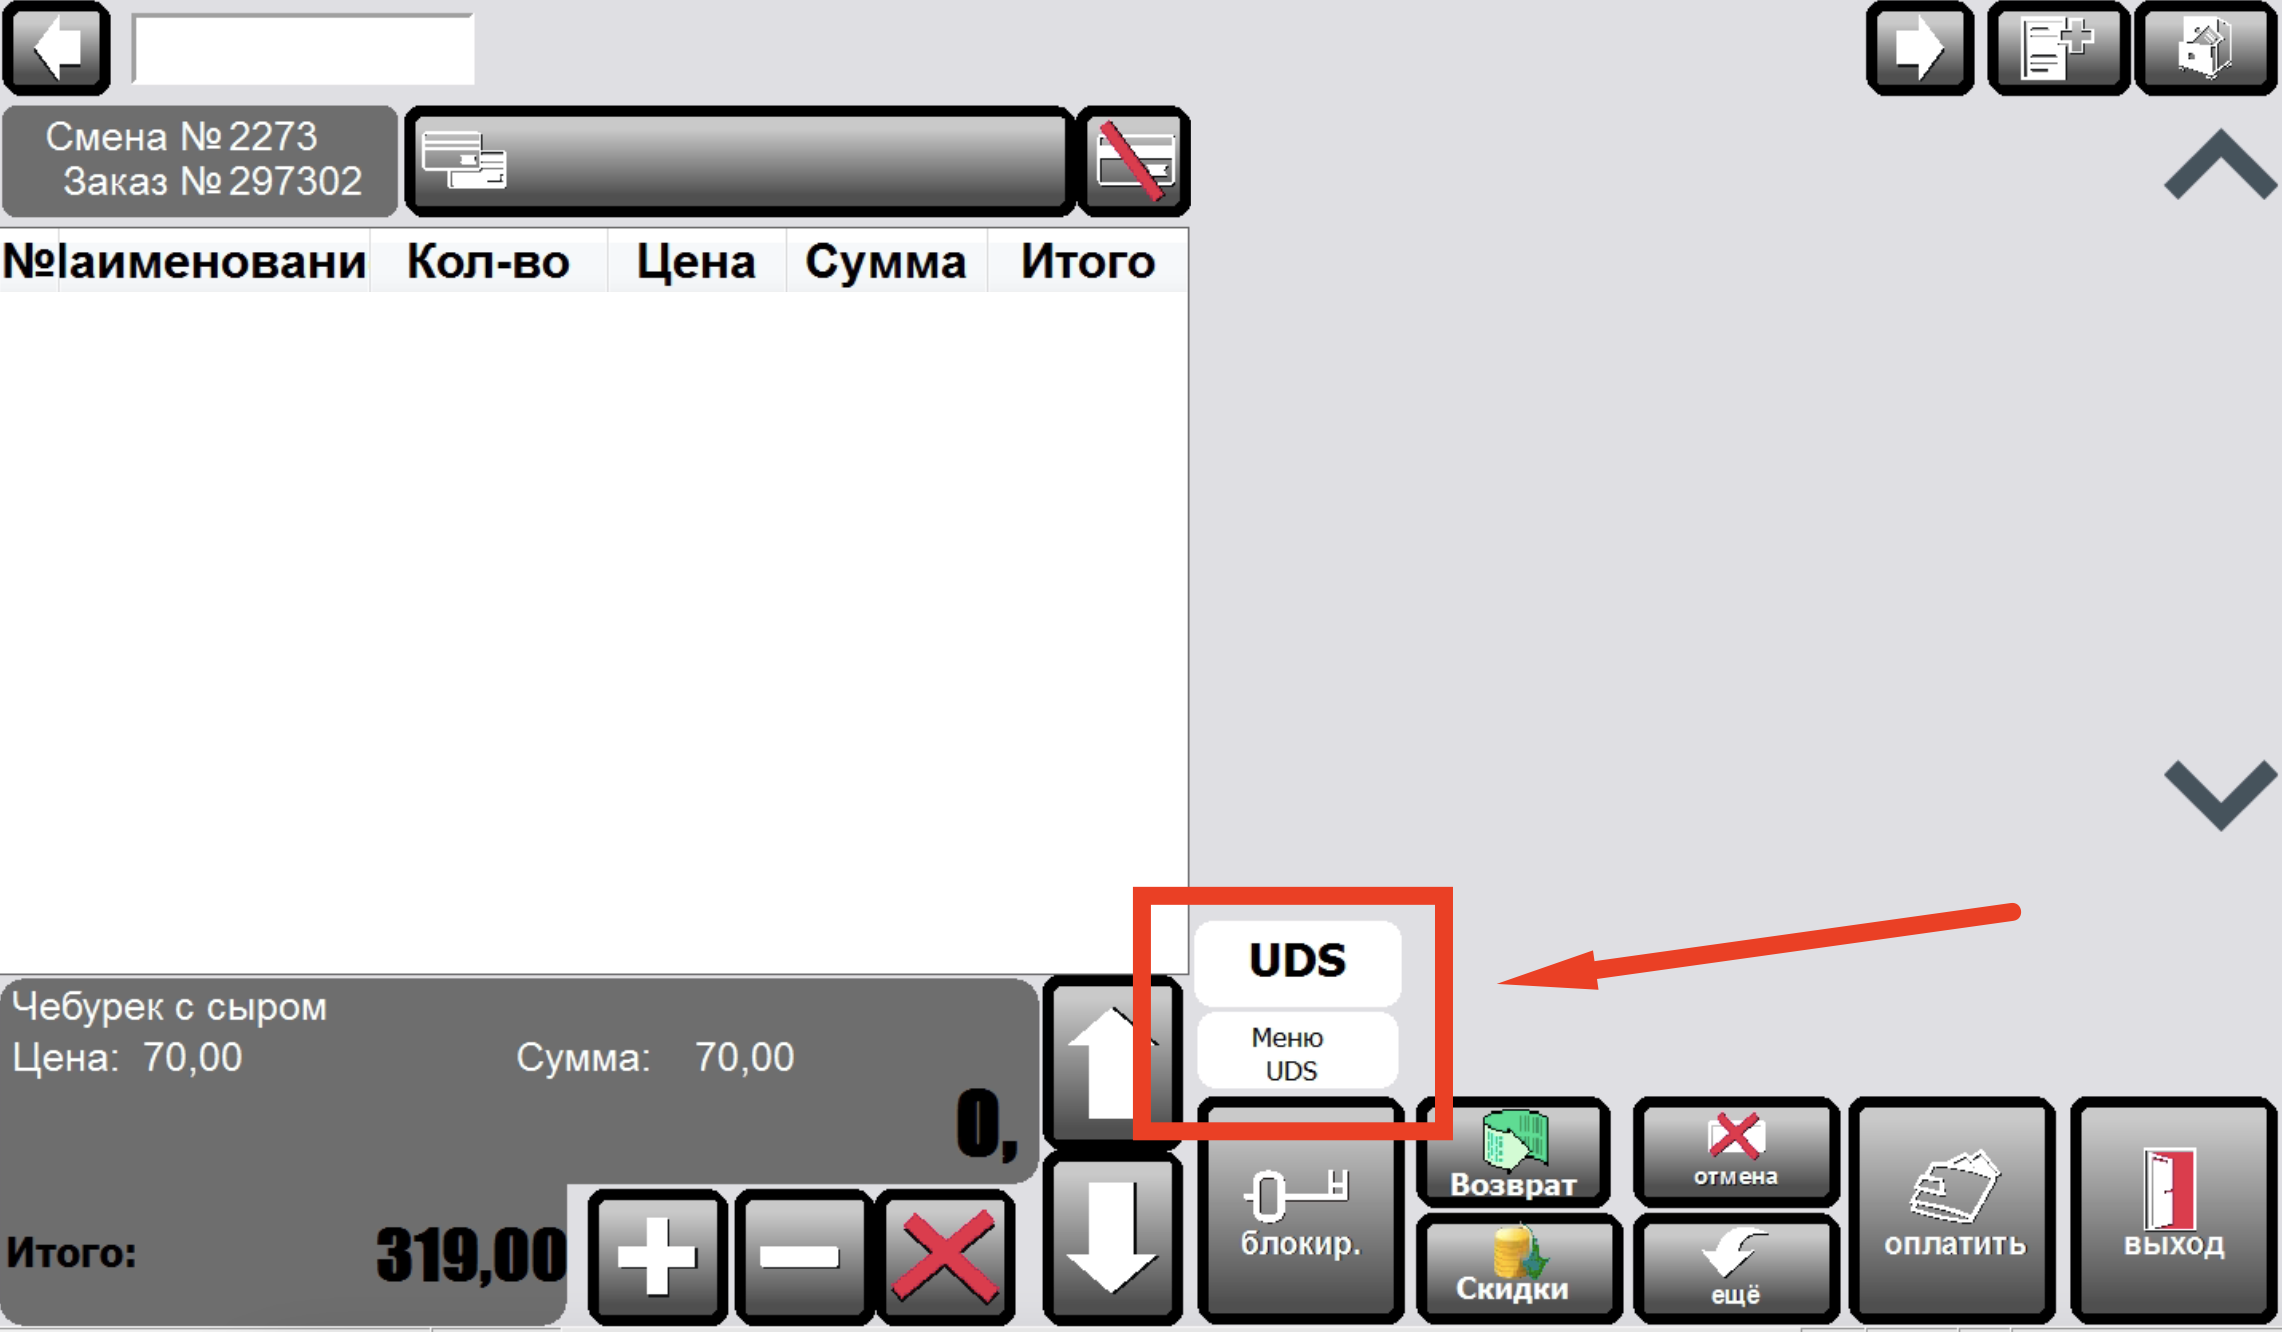Move selection up with the large up arrow
The image size is (2282, 1332).
[1112, 1062]
